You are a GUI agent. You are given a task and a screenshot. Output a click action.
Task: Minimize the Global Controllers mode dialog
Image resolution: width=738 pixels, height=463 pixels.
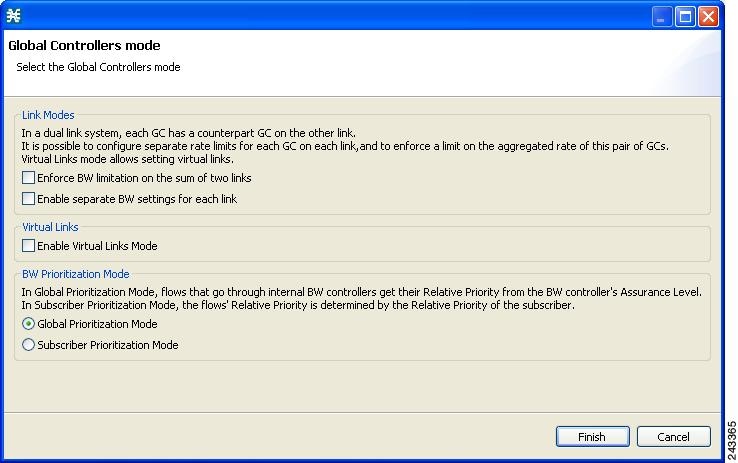click(663, 16)
